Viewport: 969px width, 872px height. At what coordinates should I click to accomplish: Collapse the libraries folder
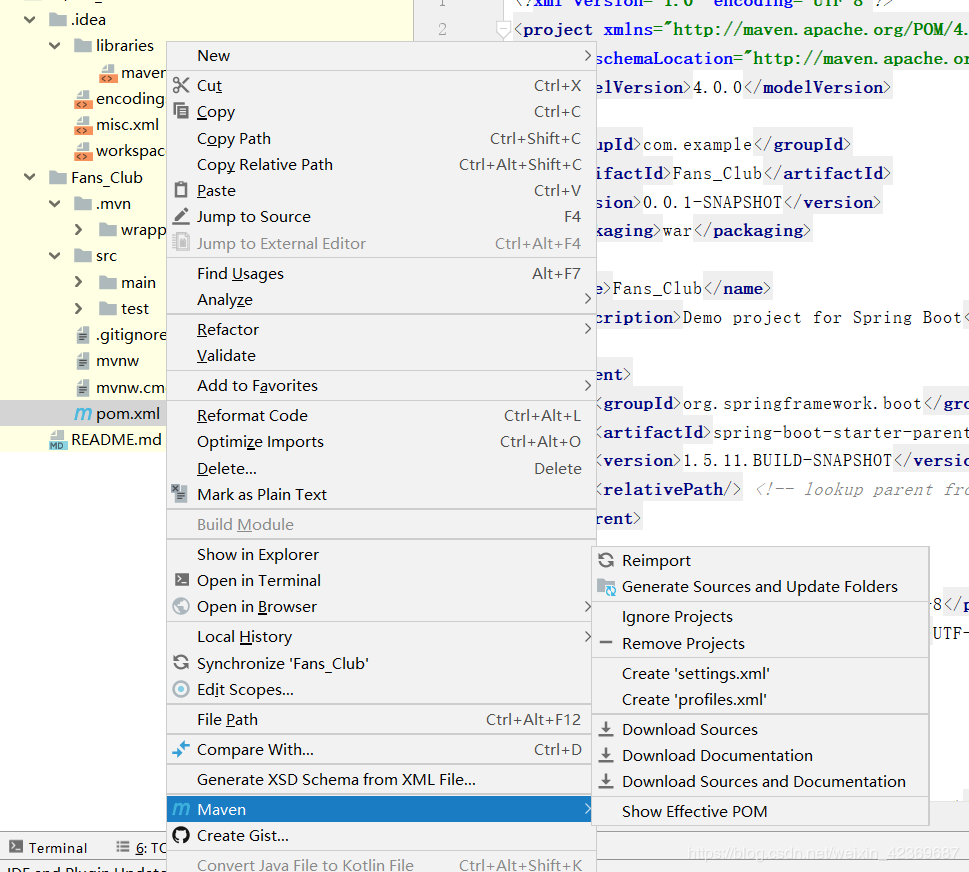[54, 46]
